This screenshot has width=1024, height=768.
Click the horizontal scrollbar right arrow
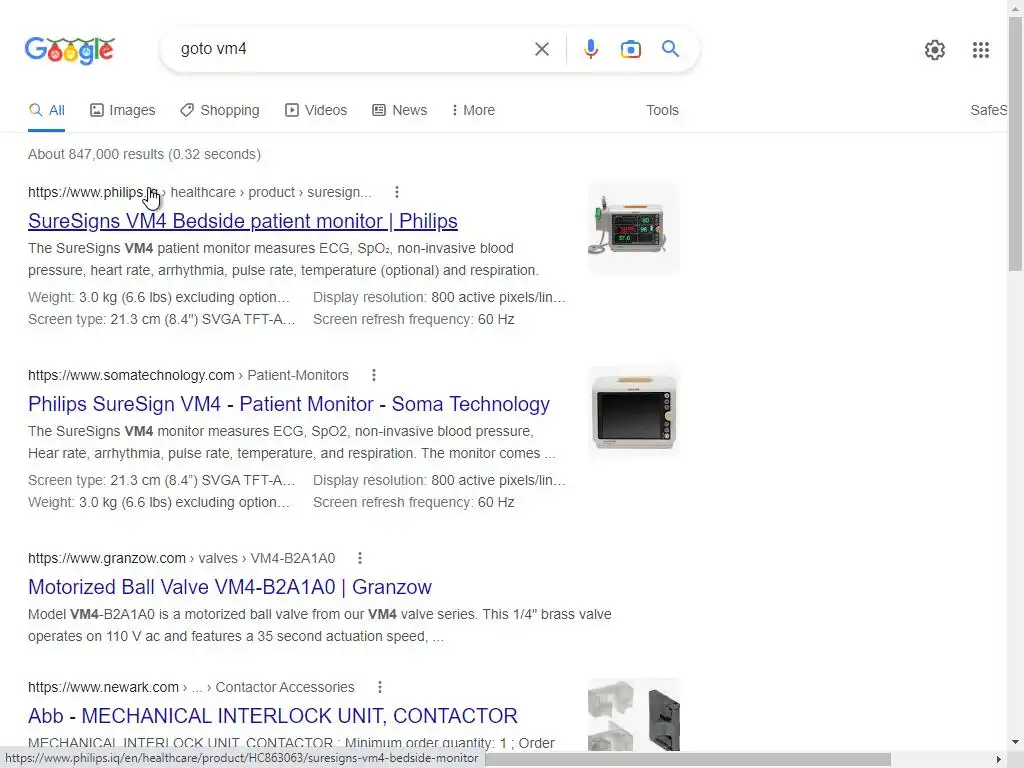click(998, 759)
